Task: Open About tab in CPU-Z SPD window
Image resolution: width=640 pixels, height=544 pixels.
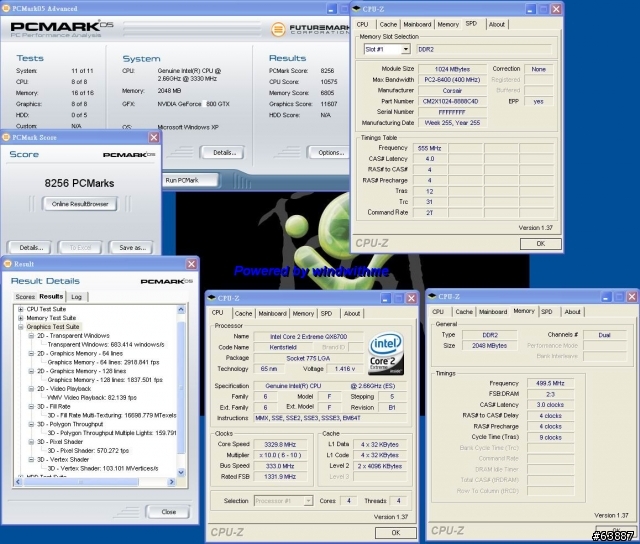Action: 497,24
